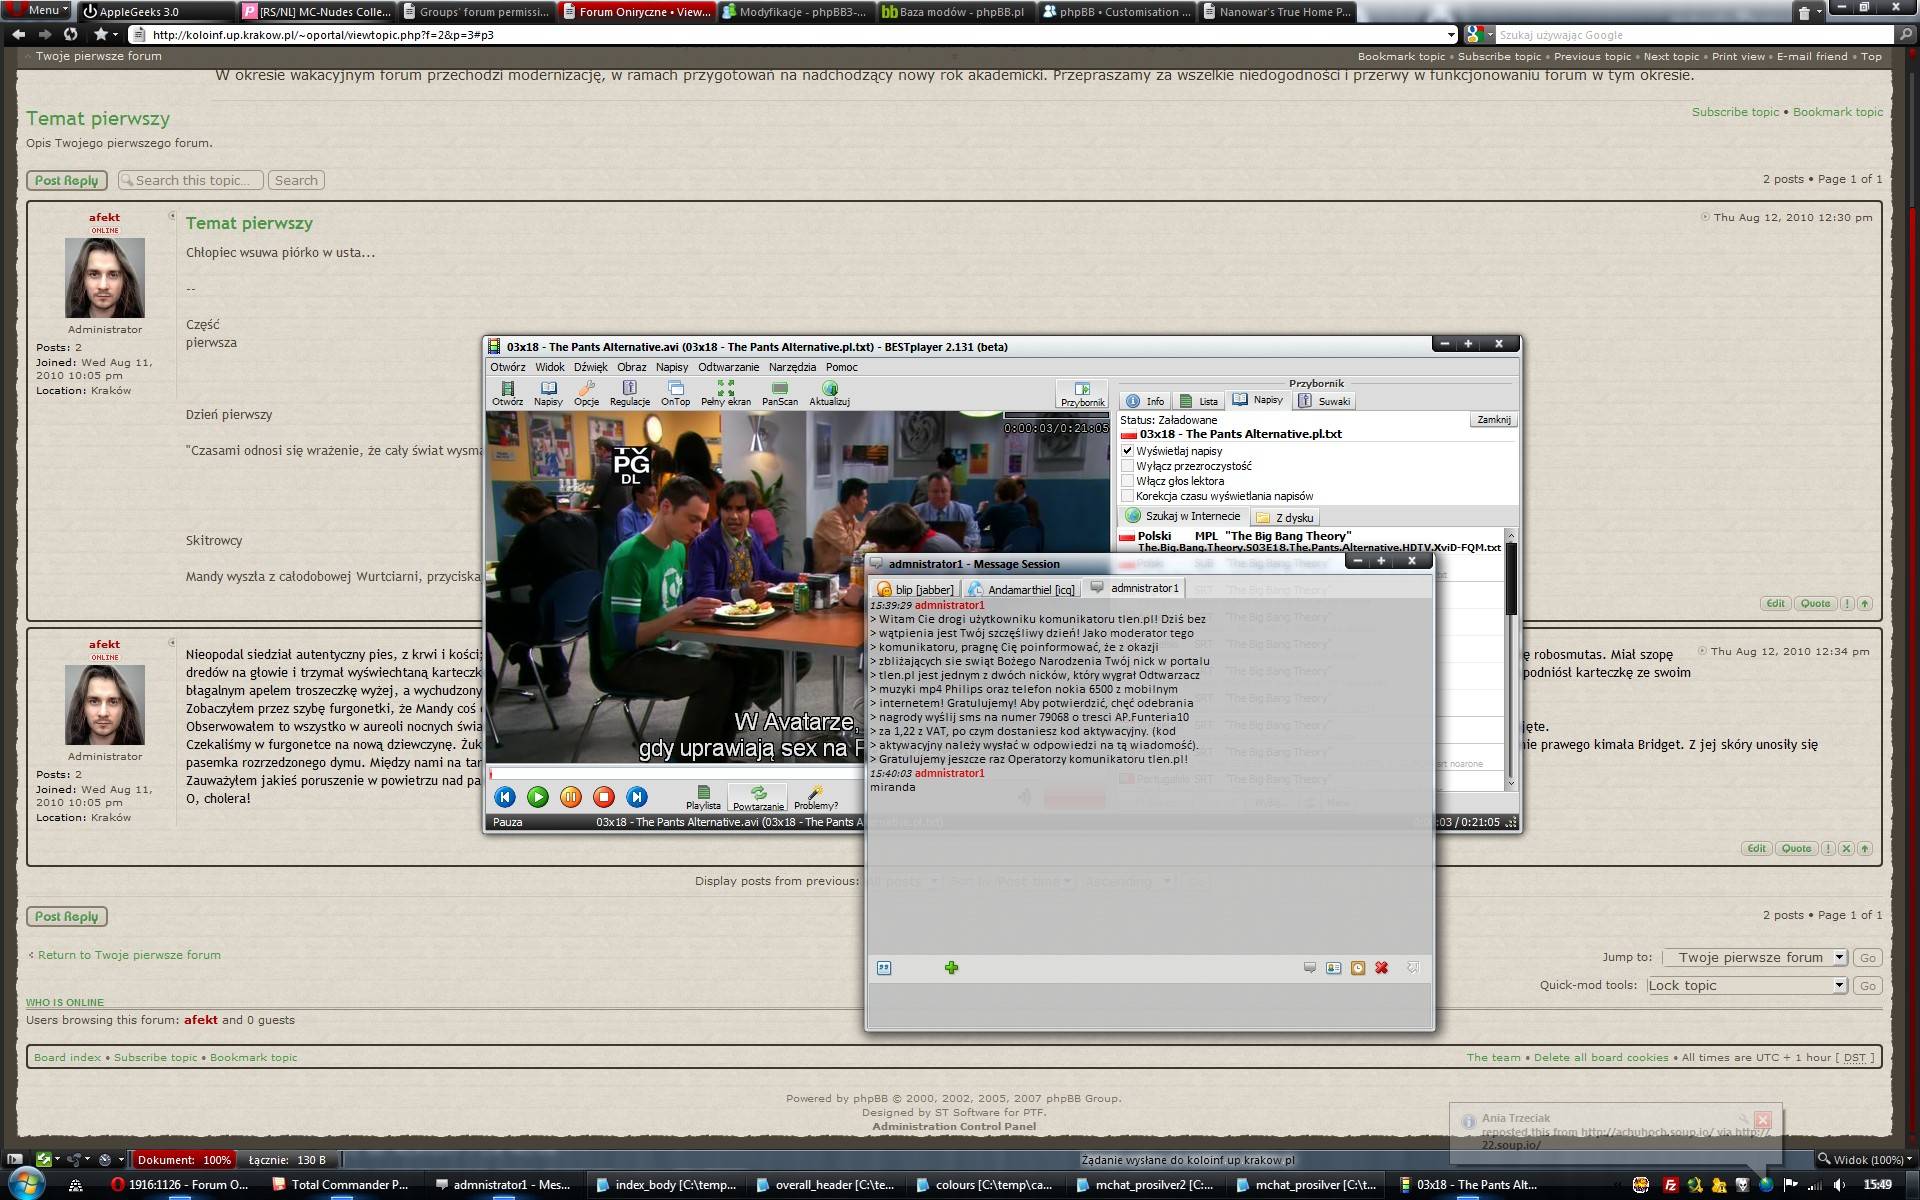Open the Administration Control Panel link
Screen dimensions: 1920x1200
point(954,1127)
